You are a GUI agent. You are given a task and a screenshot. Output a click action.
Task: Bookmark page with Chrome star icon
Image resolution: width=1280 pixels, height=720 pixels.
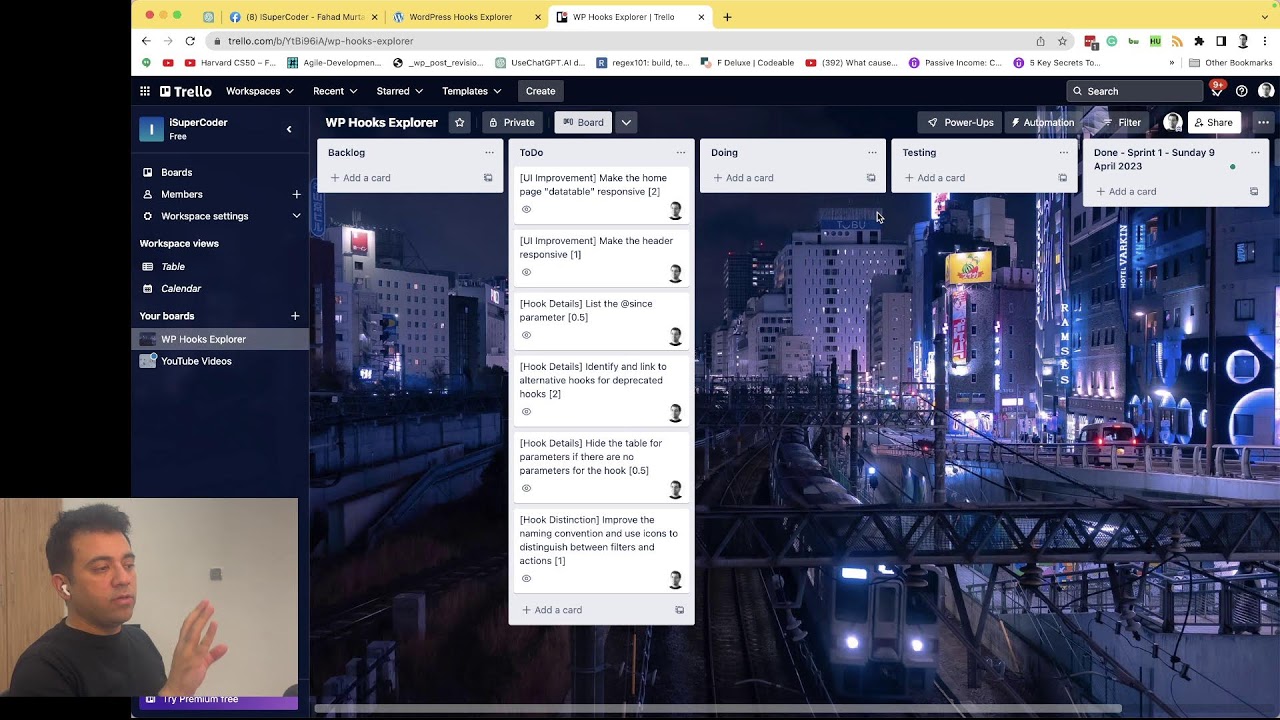click(x=1062, y=41)
